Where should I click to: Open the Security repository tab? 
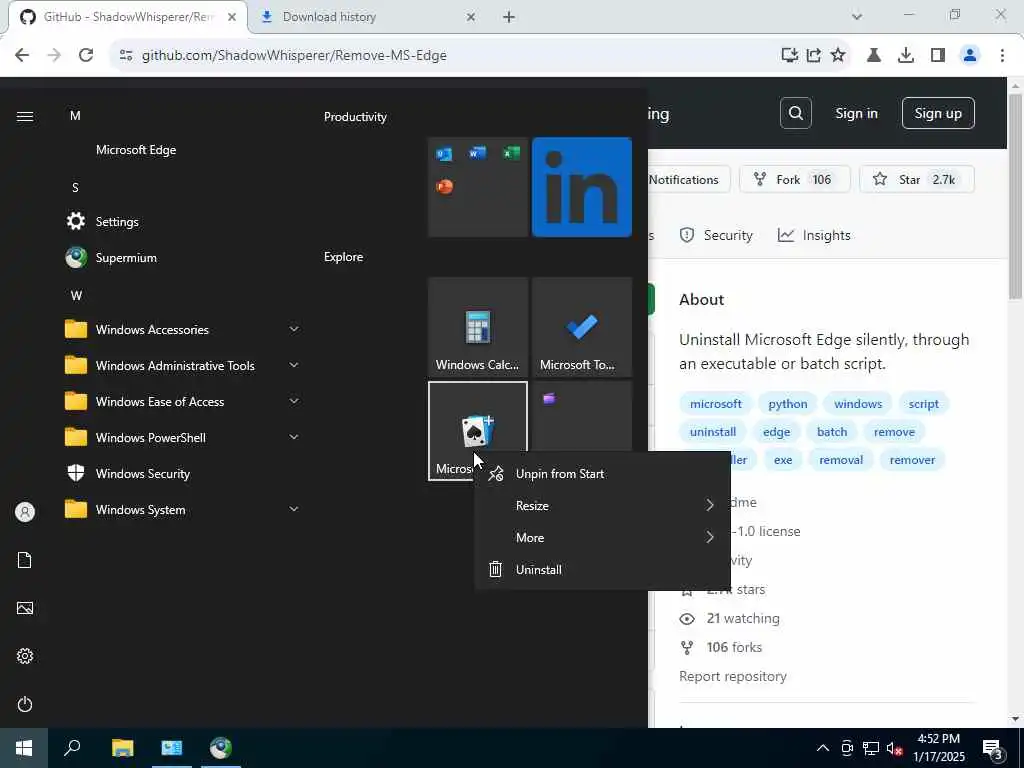[x=716, y=235]
